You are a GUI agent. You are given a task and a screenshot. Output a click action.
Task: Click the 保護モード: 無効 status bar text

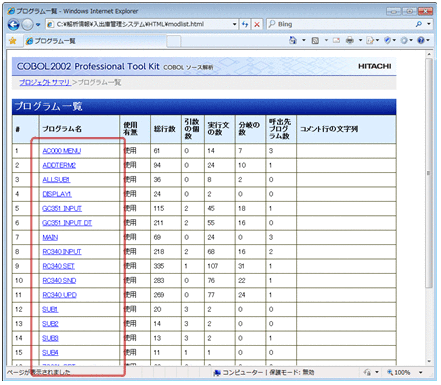pos(292,372)
